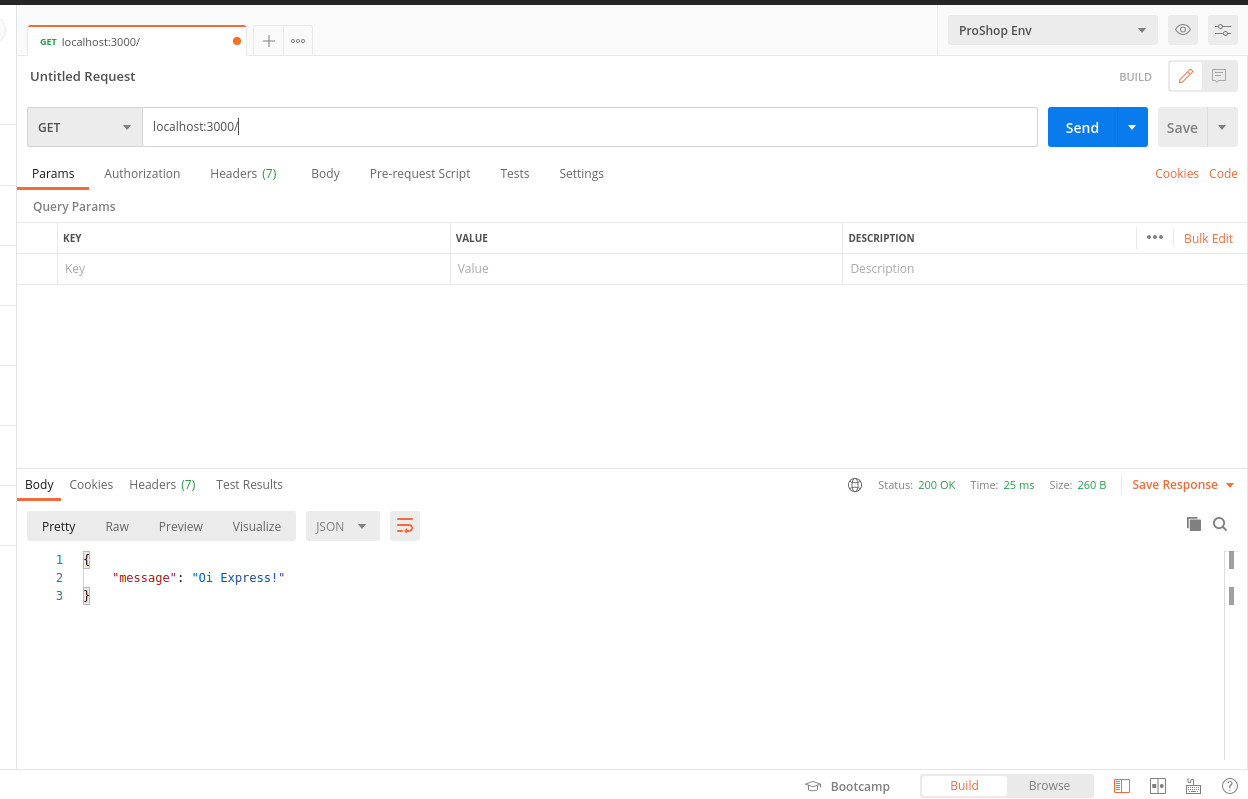The image size is (1248, 799).
Task: Toggle line wrapping in the response viewer
Action: [404, 525]
